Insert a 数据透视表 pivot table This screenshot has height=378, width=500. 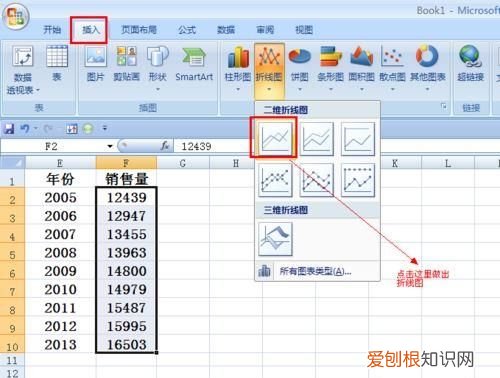point(23,70)
